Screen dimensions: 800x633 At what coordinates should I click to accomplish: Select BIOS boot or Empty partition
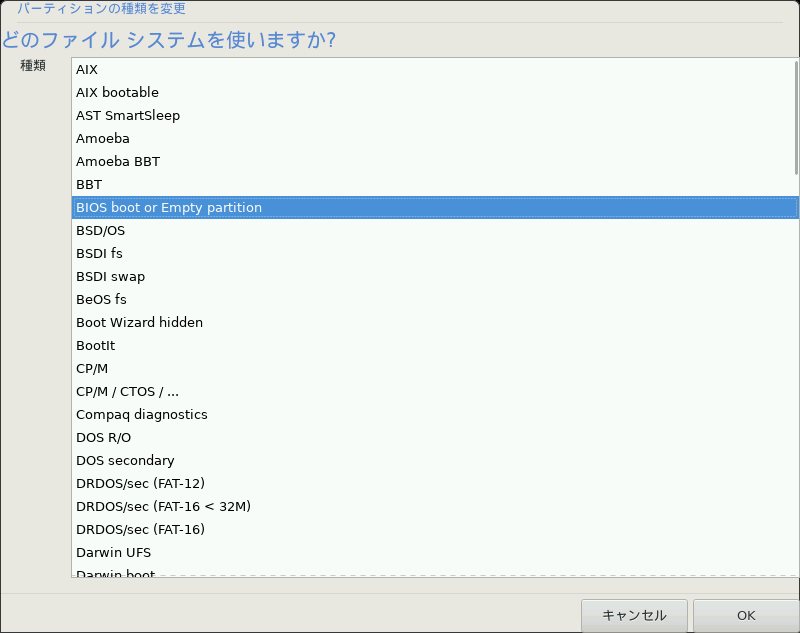(x=435, y=208)
